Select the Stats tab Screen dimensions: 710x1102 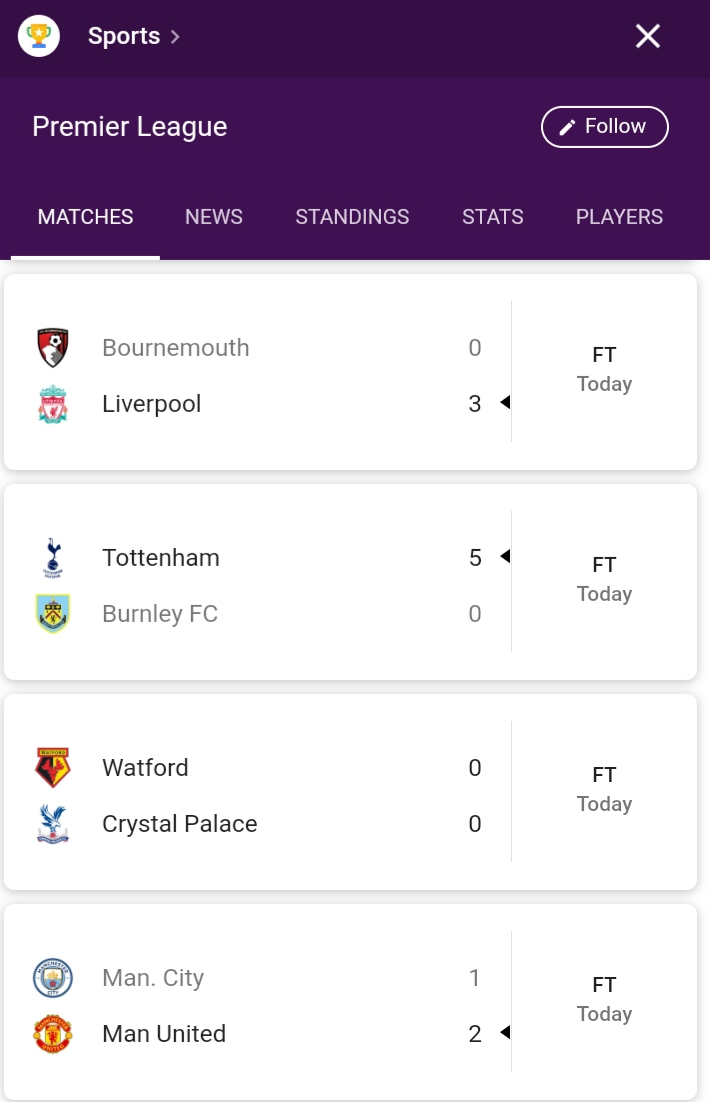click(492, 217)
